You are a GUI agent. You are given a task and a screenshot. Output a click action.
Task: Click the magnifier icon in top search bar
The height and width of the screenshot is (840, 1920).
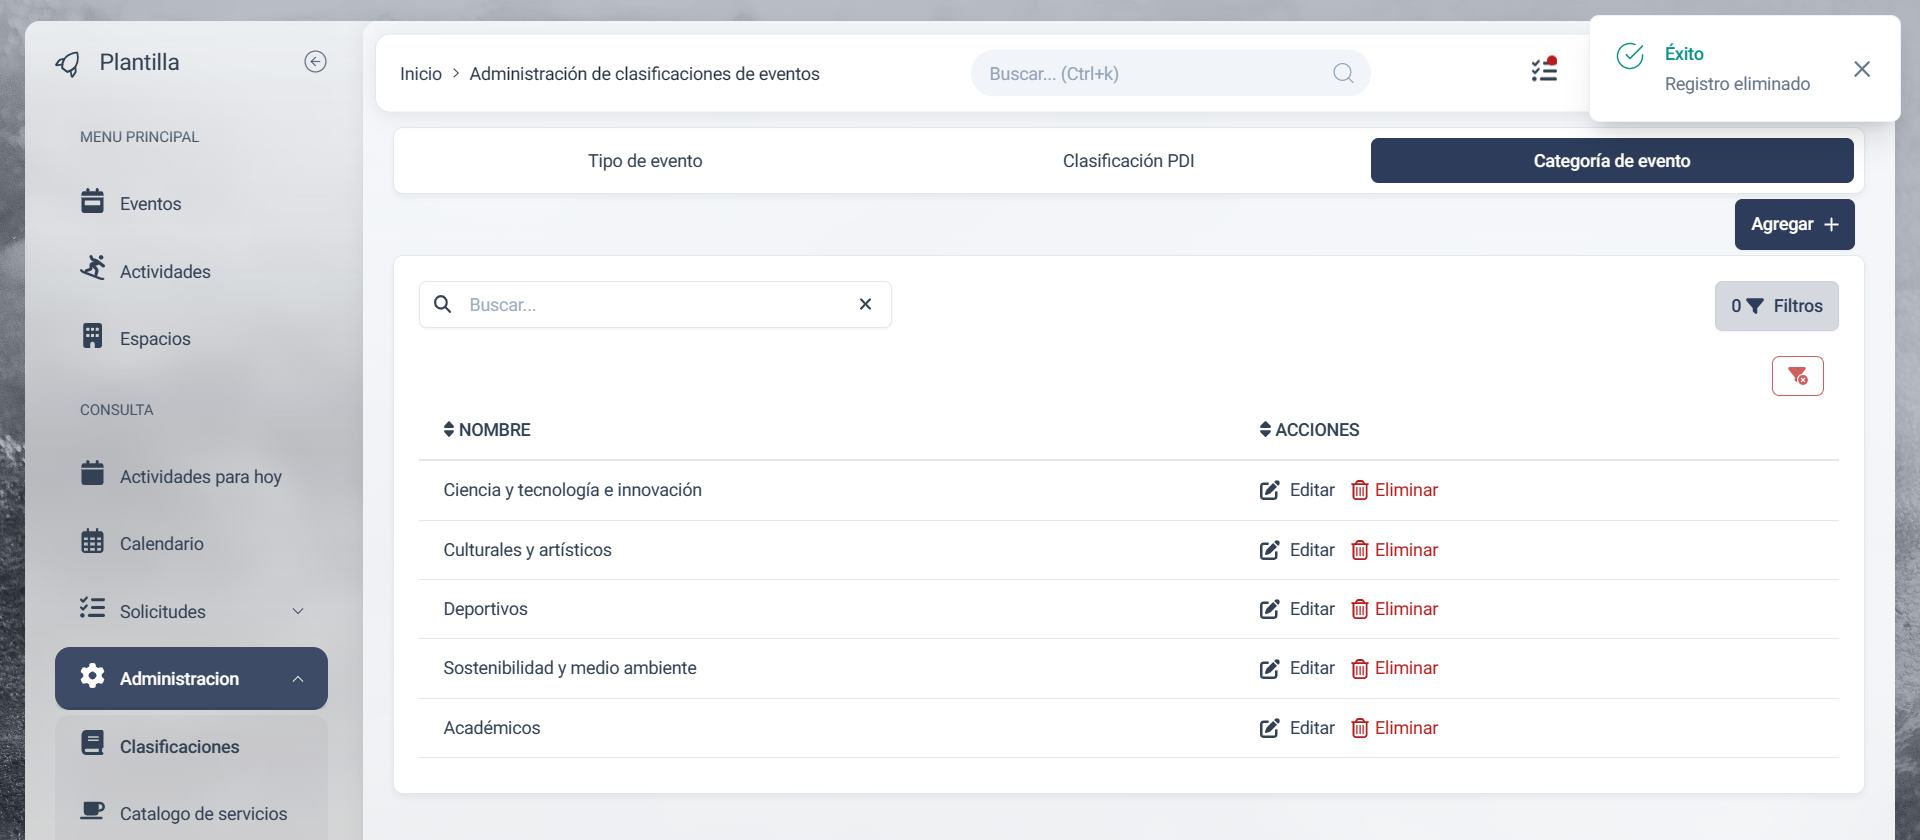coord(1343,73)
